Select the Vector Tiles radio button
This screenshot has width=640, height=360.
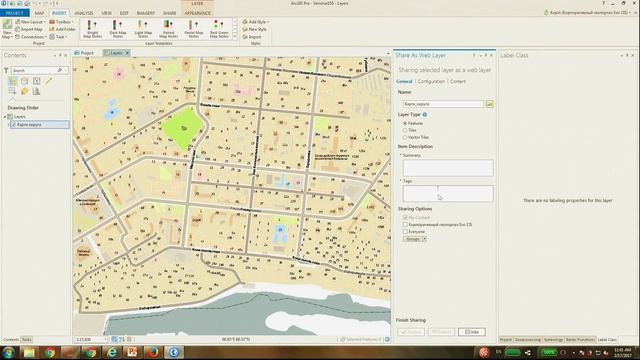tap(405, 137)
